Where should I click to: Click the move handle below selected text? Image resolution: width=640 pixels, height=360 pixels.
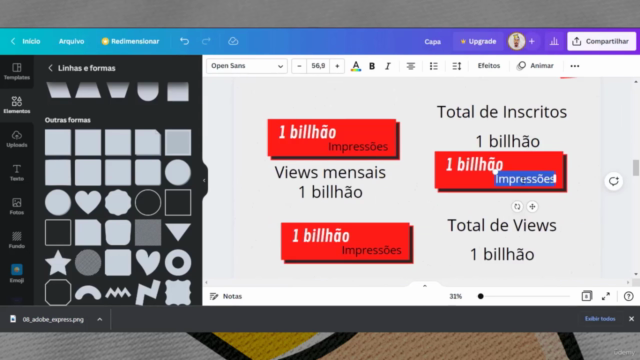532,207
